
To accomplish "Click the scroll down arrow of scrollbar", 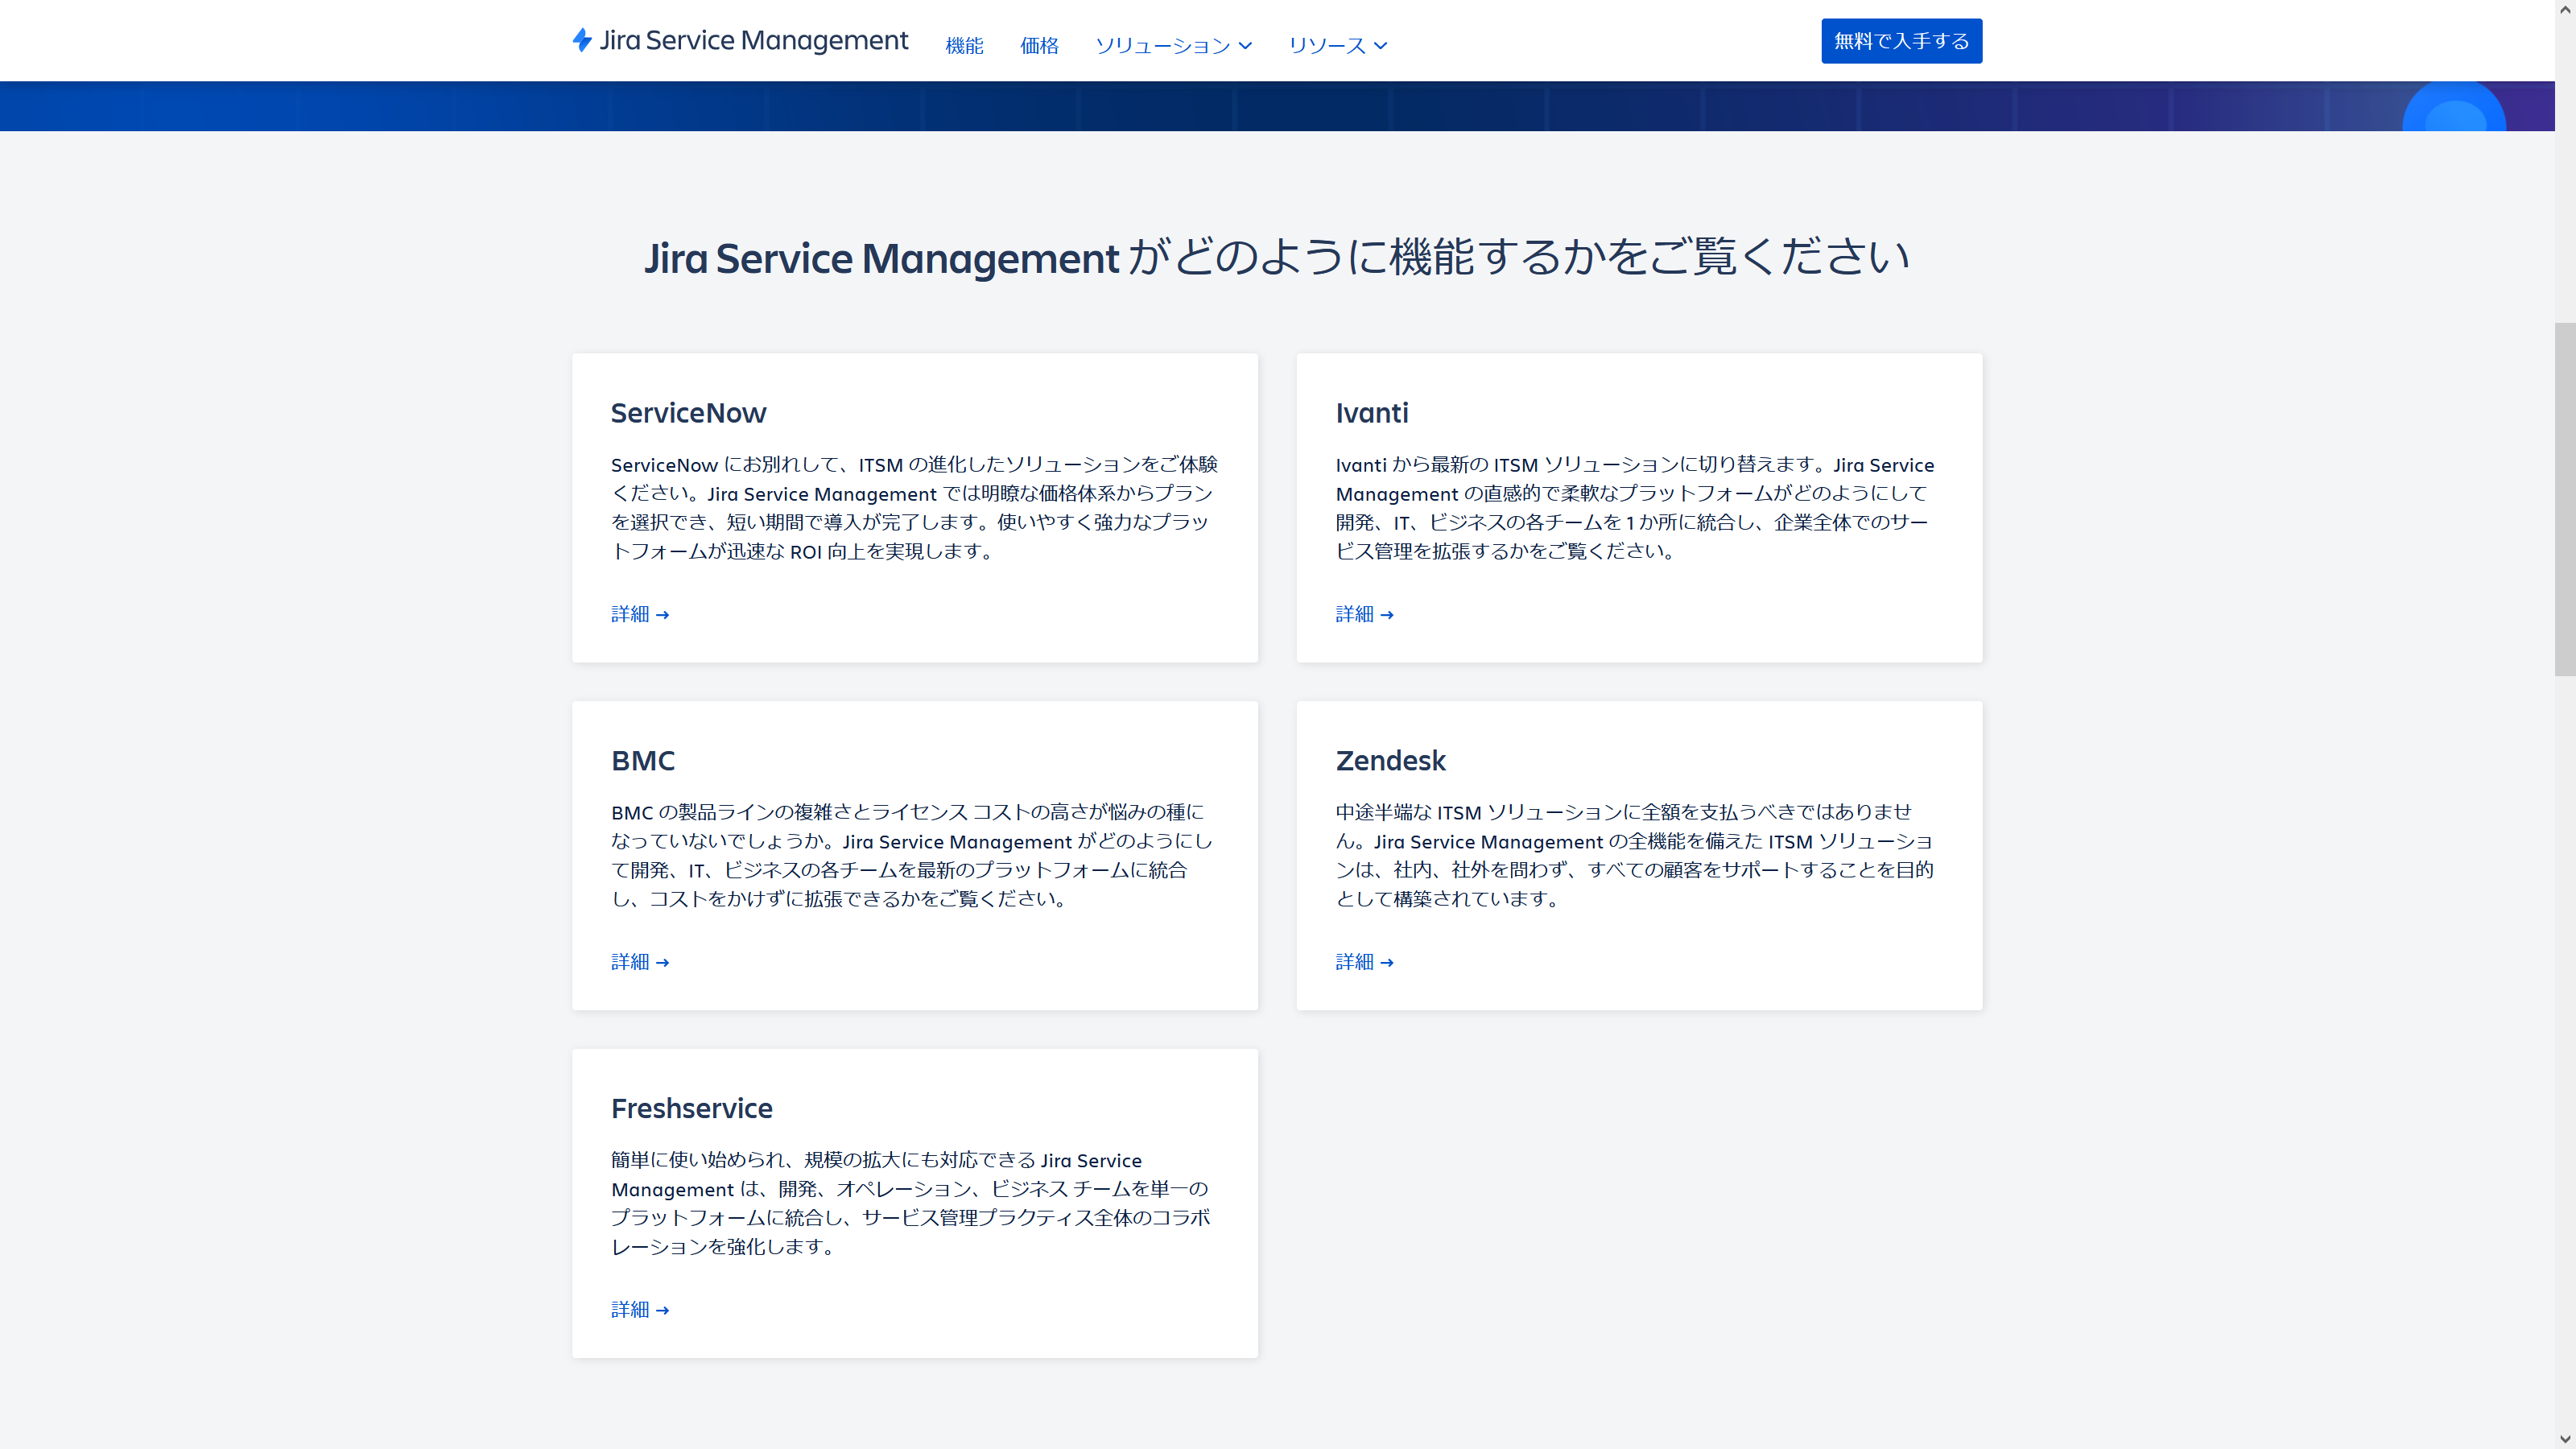I will 2565,1439.
